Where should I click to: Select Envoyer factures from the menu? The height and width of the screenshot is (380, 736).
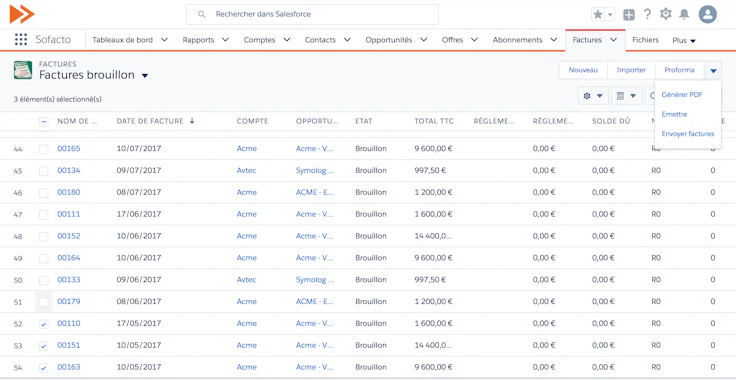[x=688, y=134]
